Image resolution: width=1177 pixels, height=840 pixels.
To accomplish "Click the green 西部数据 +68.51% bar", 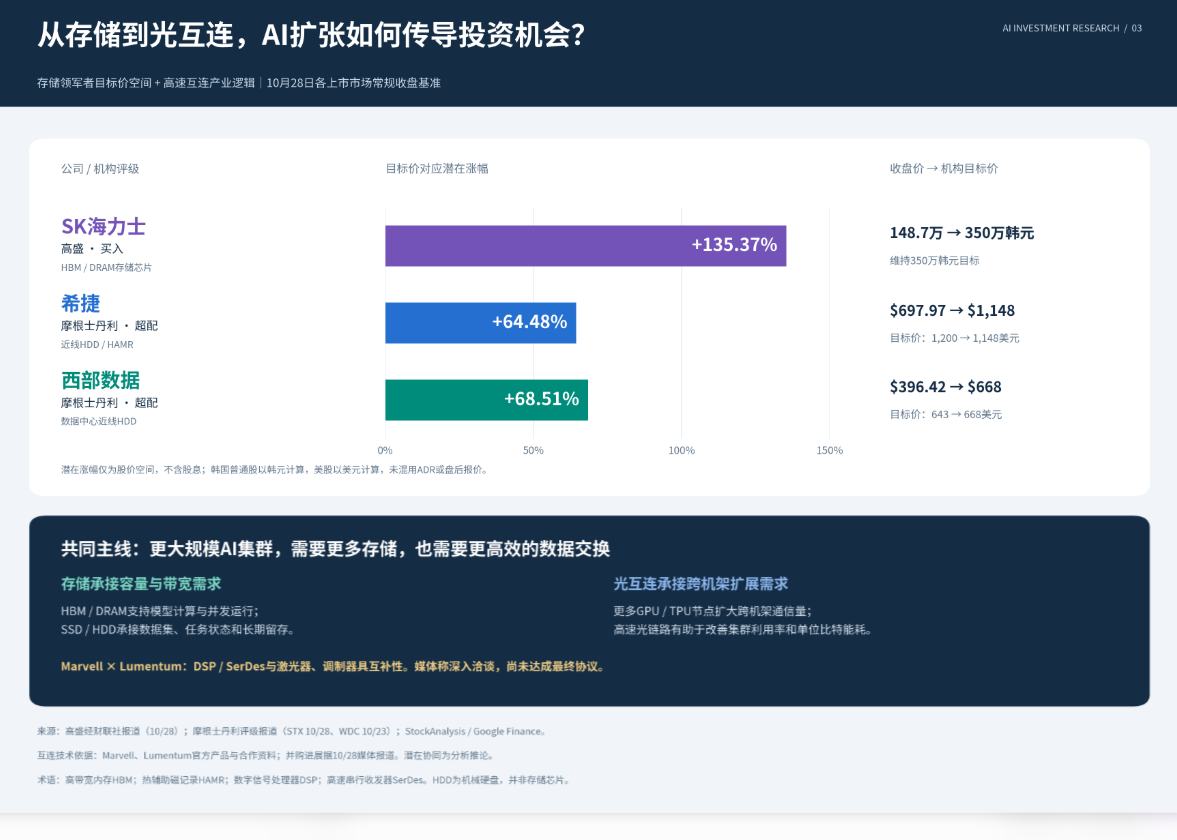I will click(486, 399).
